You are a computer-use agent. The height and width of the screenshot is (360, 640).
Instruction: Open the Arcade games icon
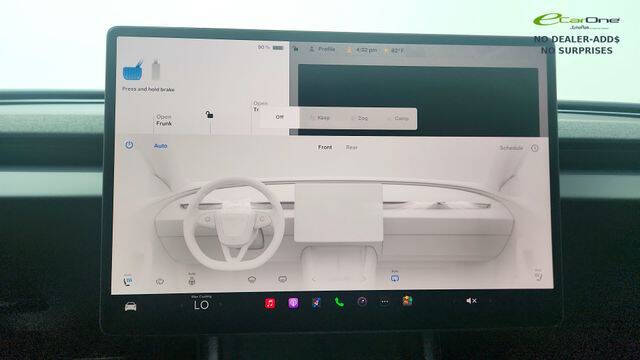click(407, 301)
